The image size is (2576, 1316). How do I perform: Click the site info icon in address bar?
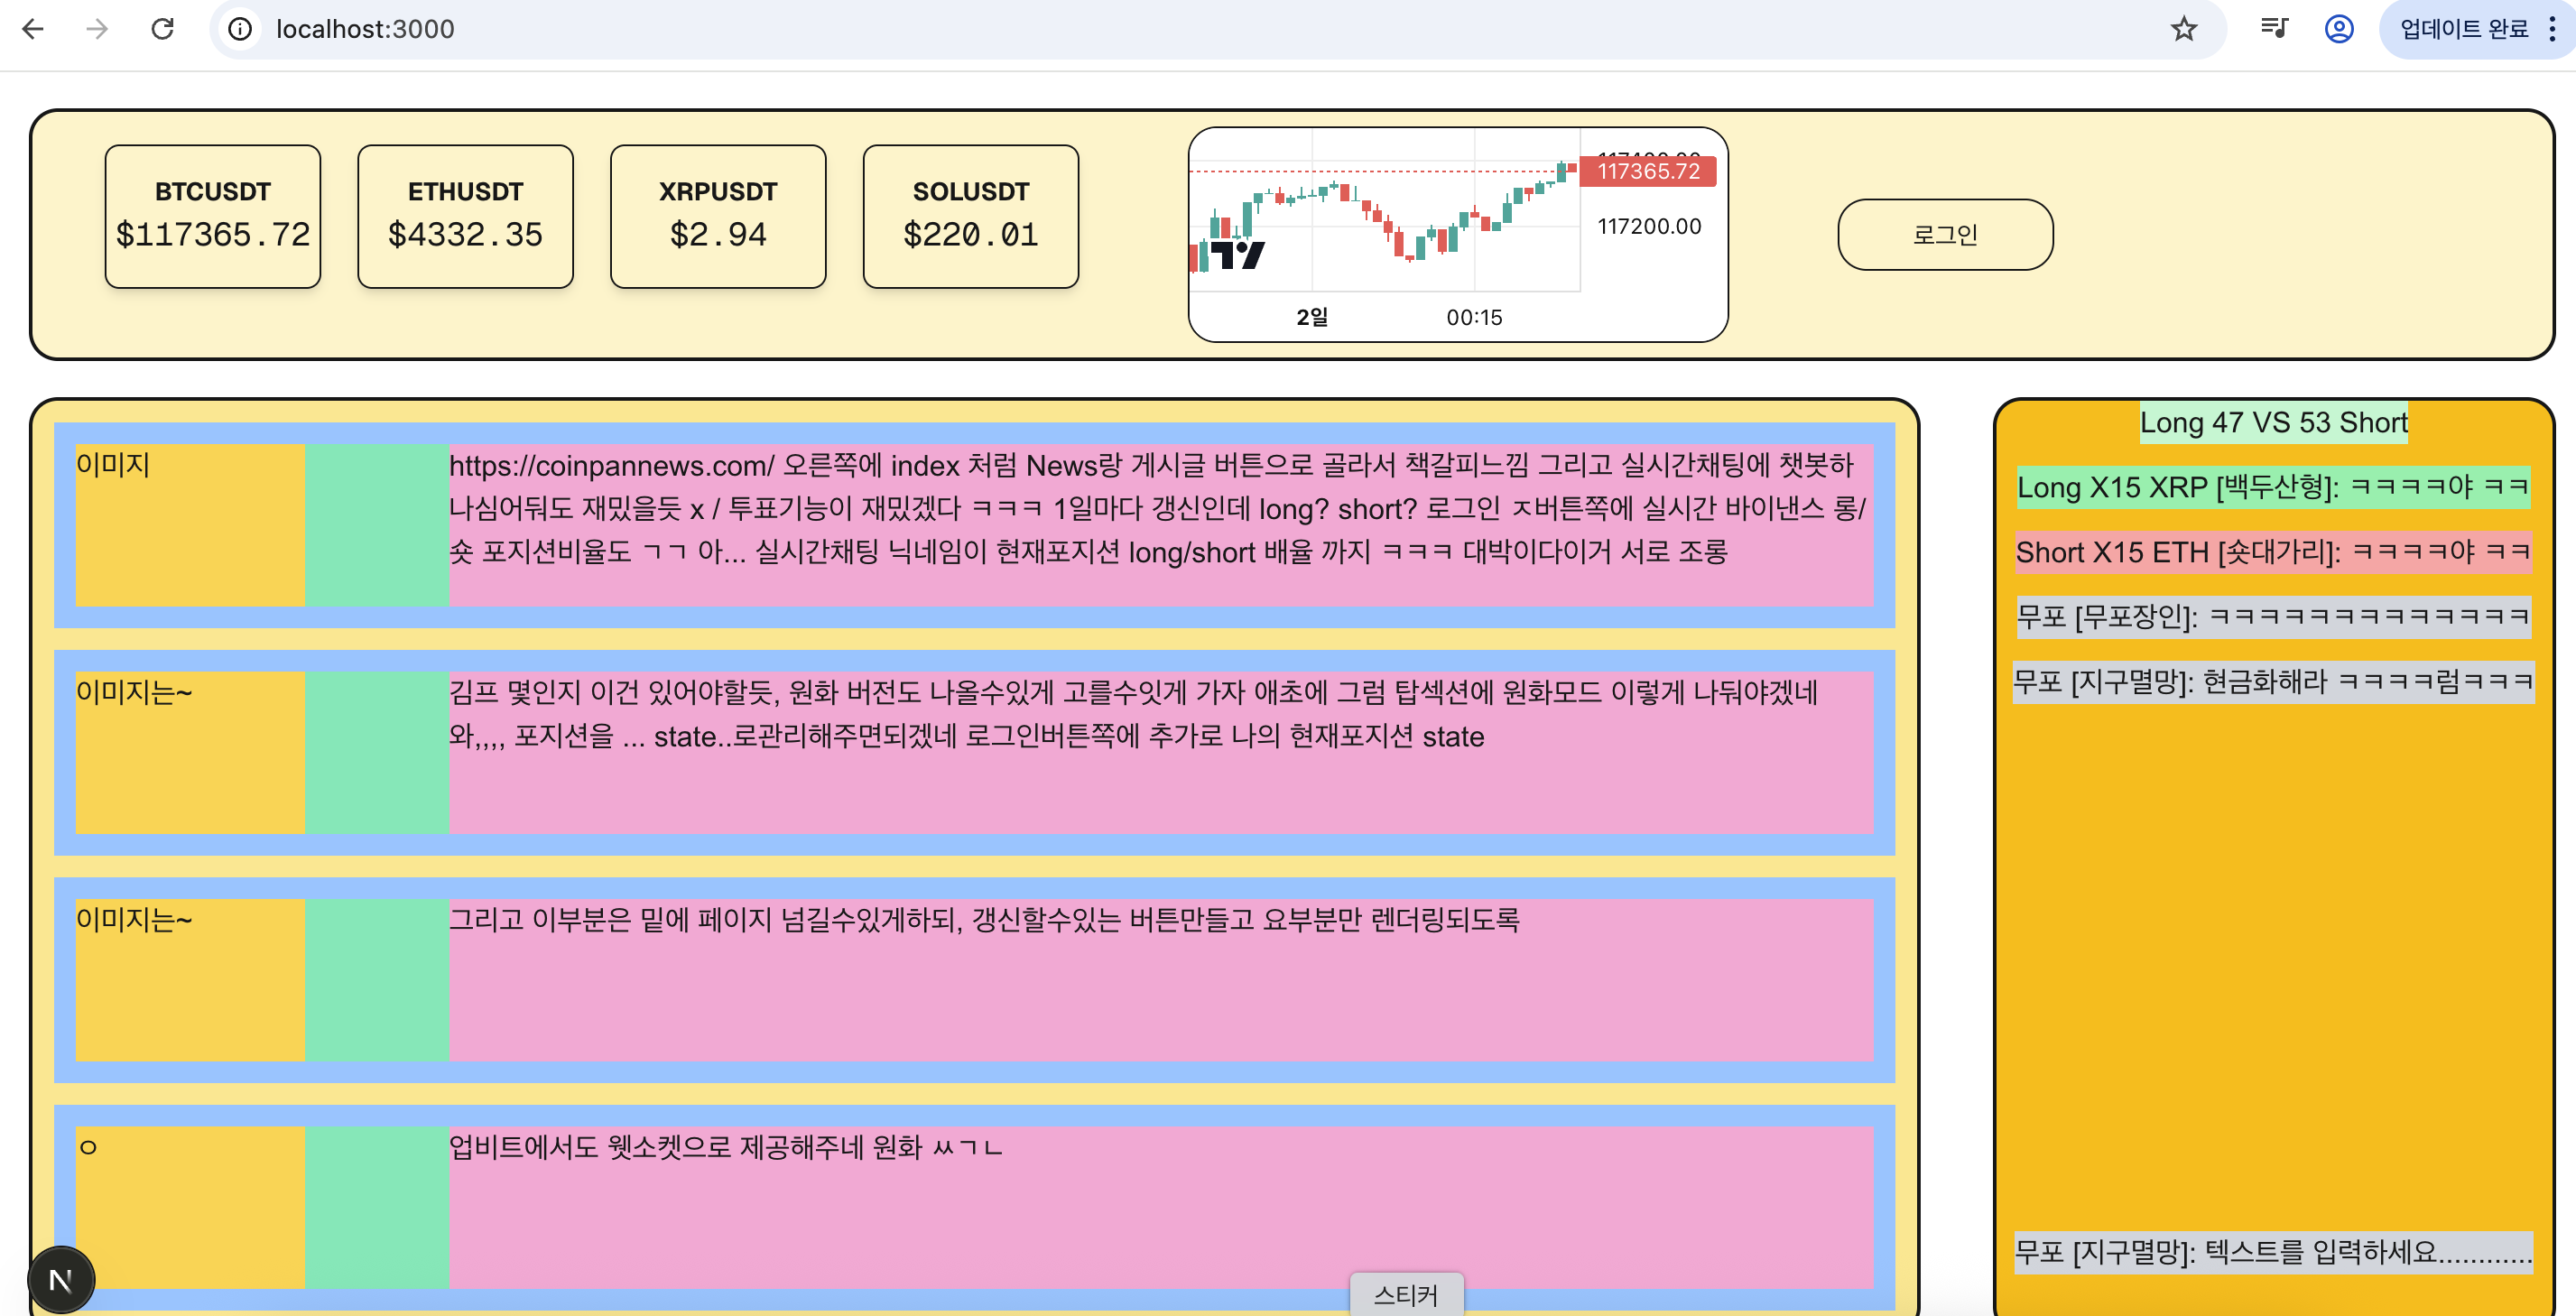(x=240, y=29)
